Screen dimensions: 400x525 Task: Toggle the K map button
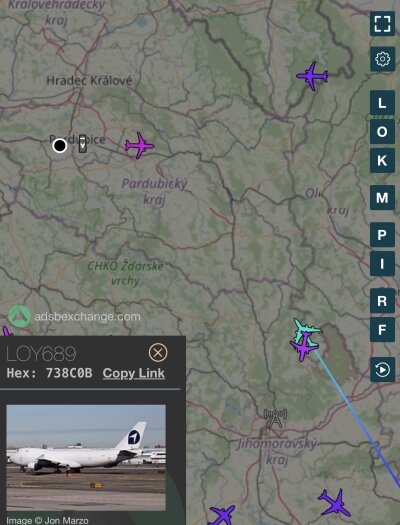click(382, 160)
